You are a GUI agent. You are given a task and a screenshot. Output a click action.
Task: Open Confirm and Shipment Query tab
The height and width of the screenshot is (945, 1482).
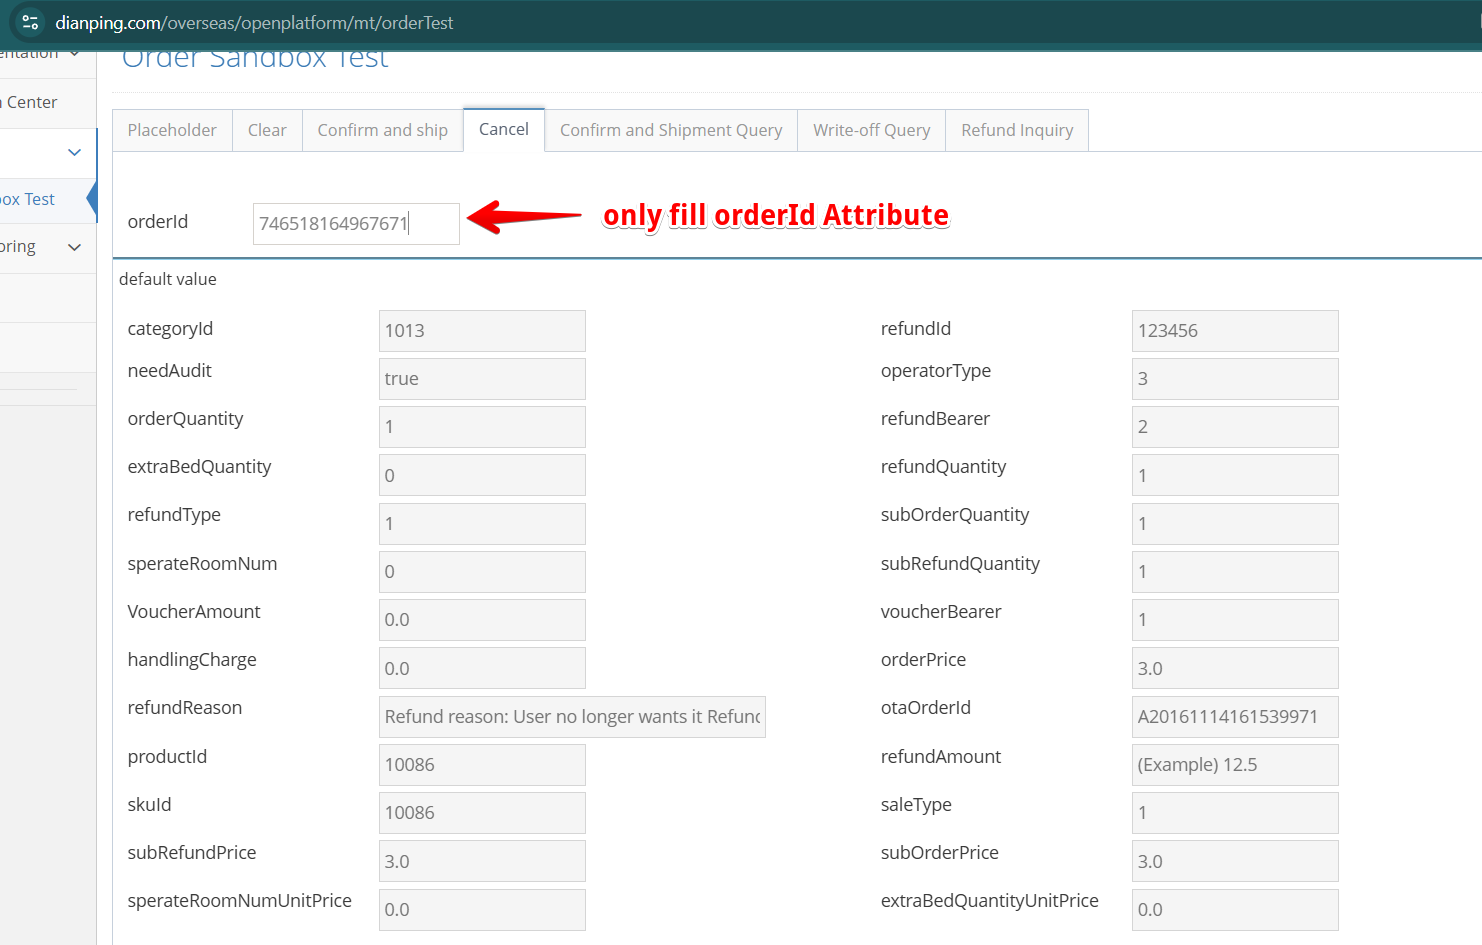671,130
